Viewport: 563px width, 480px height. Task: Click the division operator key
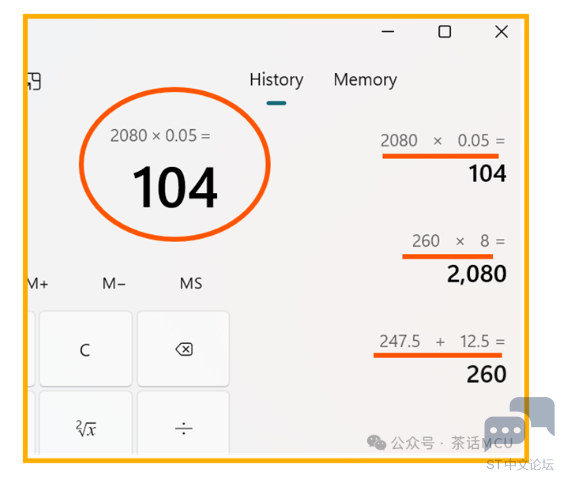click(x=183, y=424)
